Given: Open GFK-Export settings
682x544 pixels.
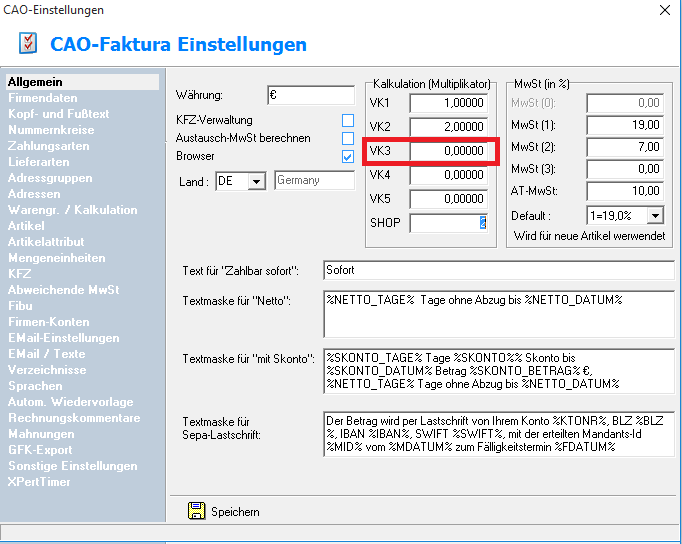Looking at the screenshot, I should [40, 450].
